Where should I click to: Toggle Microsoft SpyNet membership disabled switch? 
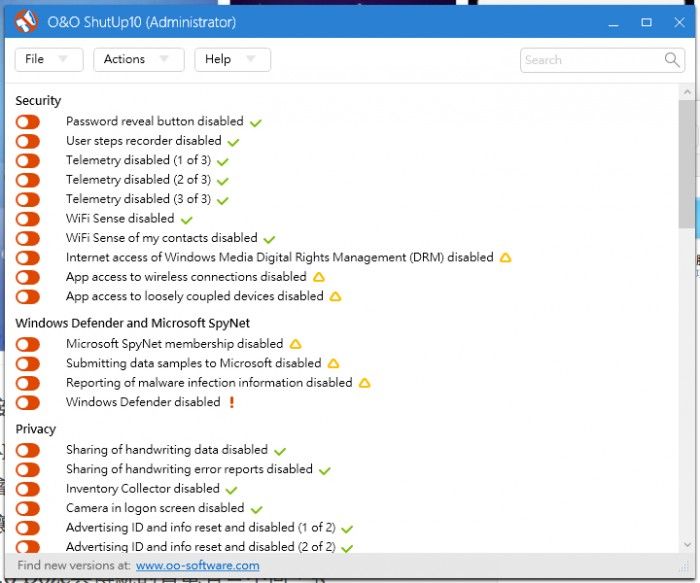point(28,344)
